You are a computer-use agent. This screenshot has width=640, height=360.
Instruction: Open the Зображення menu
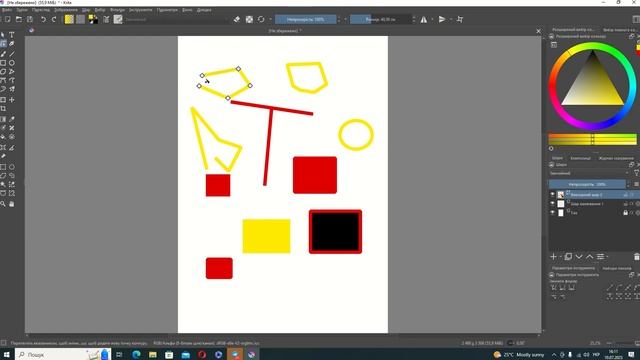(x=66, y=10)
